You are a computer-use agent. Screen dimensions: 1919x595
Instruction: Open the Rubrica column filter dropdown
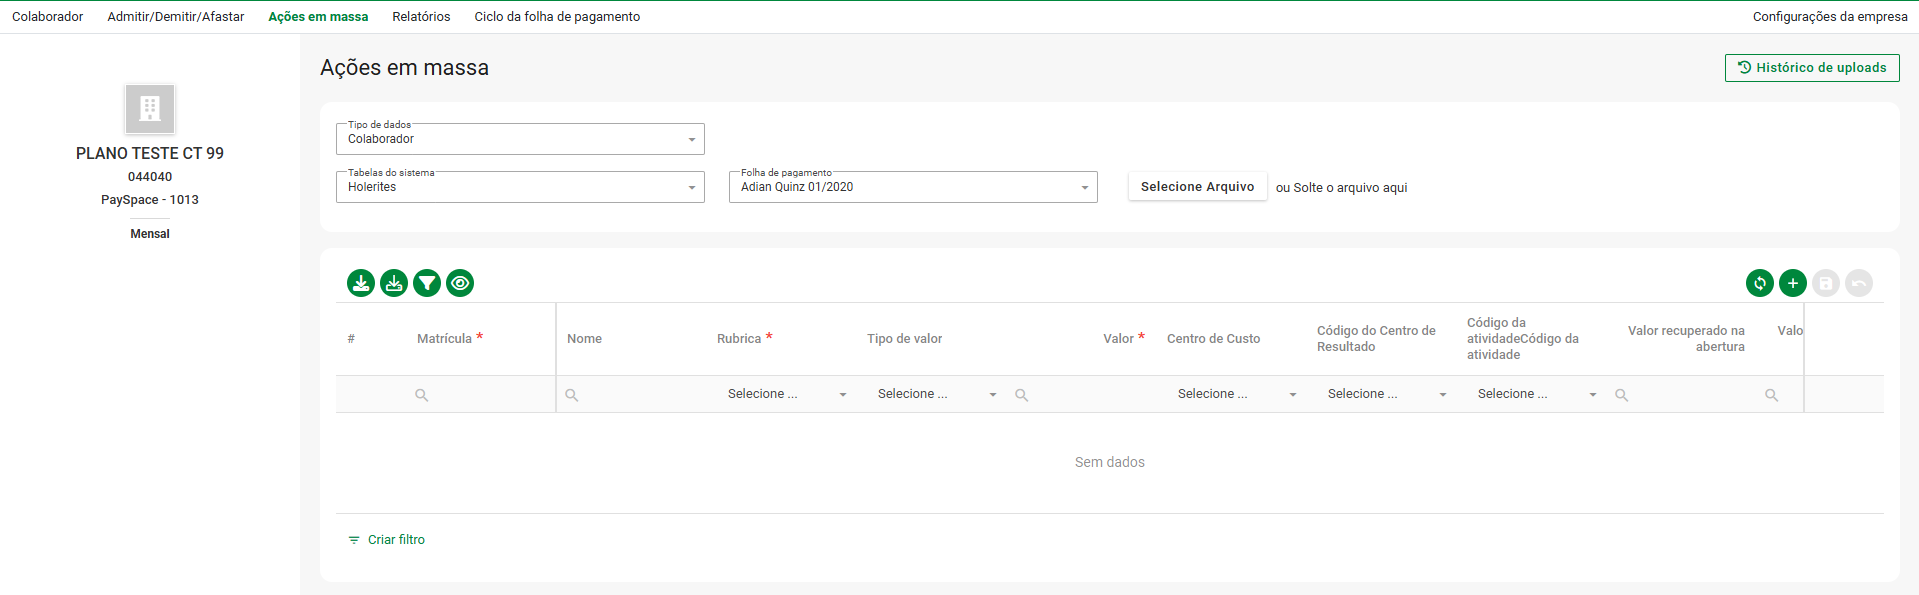click(786, 394)
